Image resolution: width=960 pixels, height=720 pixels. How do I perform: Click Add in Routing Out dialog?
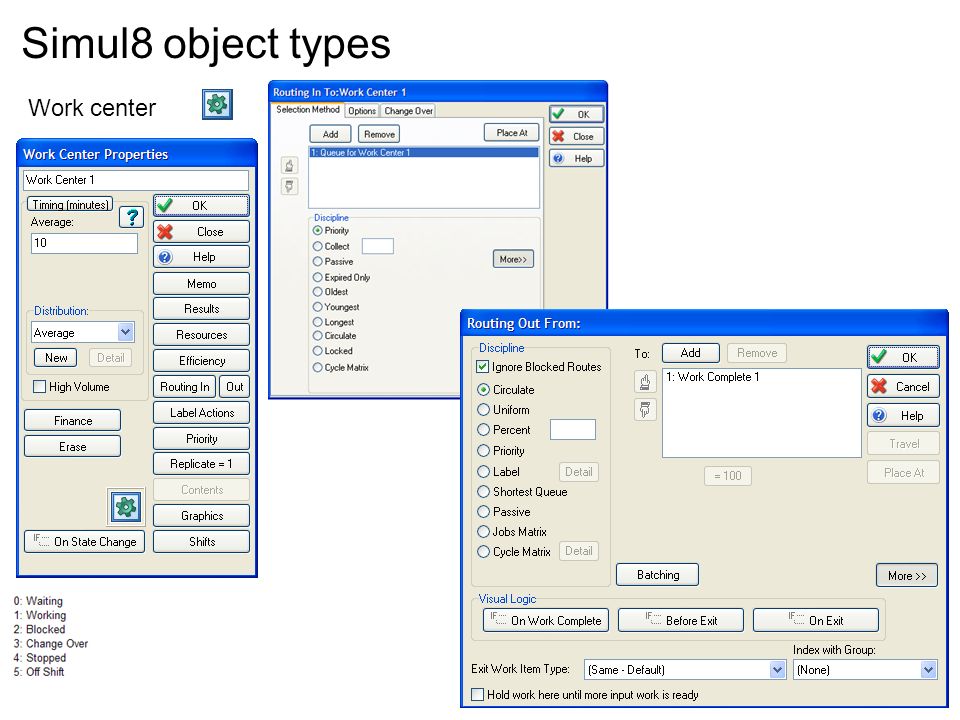coord(690,353)
